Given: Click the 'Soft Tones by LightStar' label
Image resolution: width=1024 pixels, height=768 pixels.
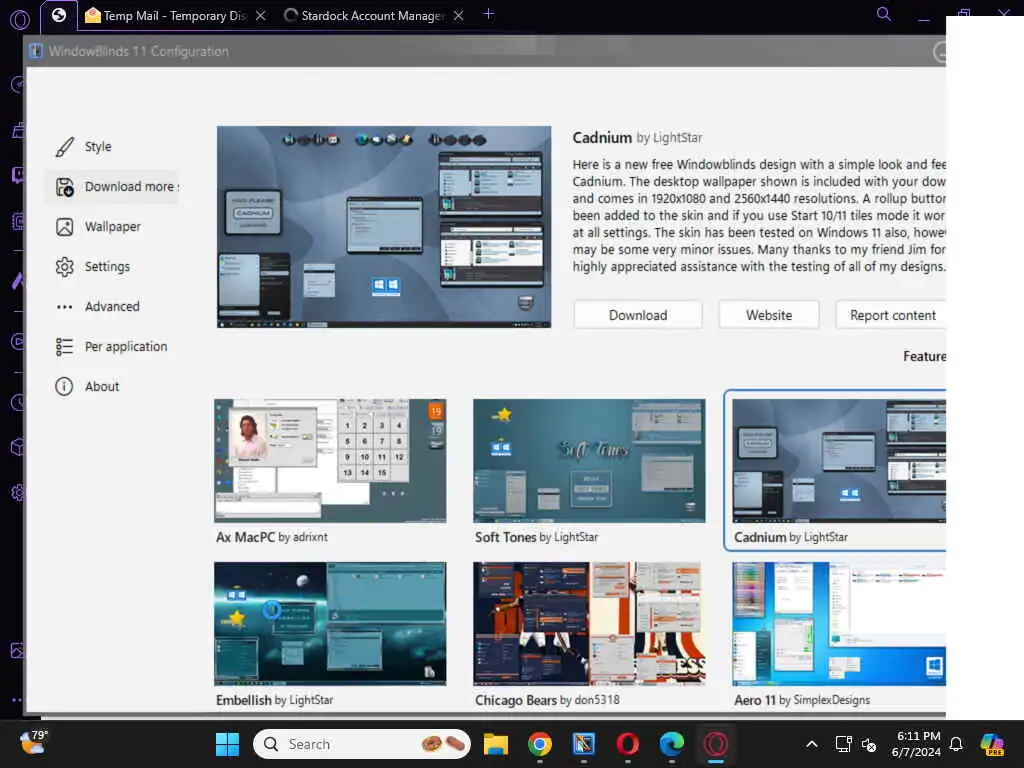Looking at the screenshot, I should coord(536,537).
